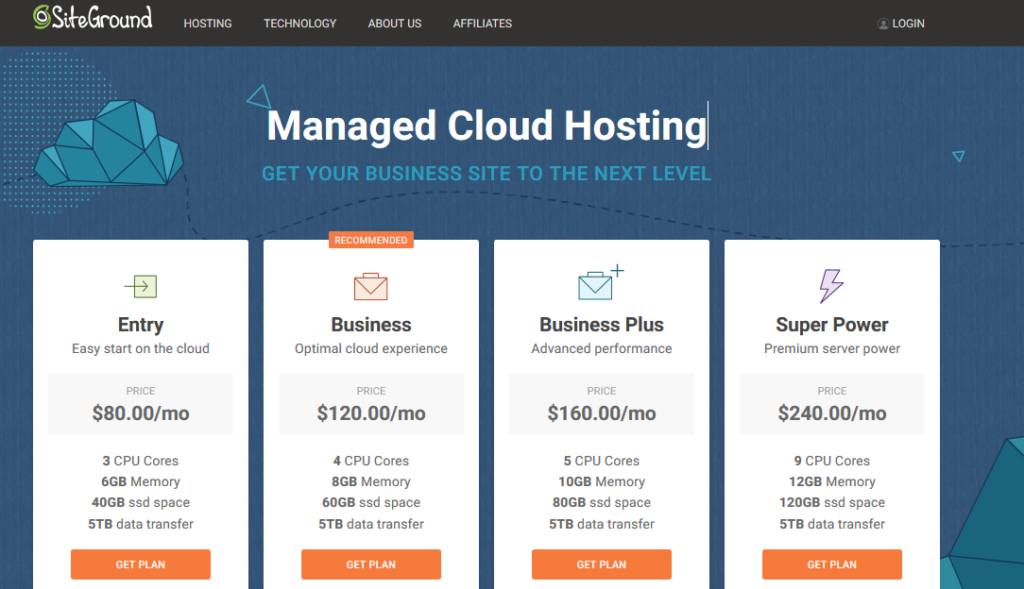Click the $160.00/mo price
Screen dimensions: 1024x589
[x=601, y=413]
